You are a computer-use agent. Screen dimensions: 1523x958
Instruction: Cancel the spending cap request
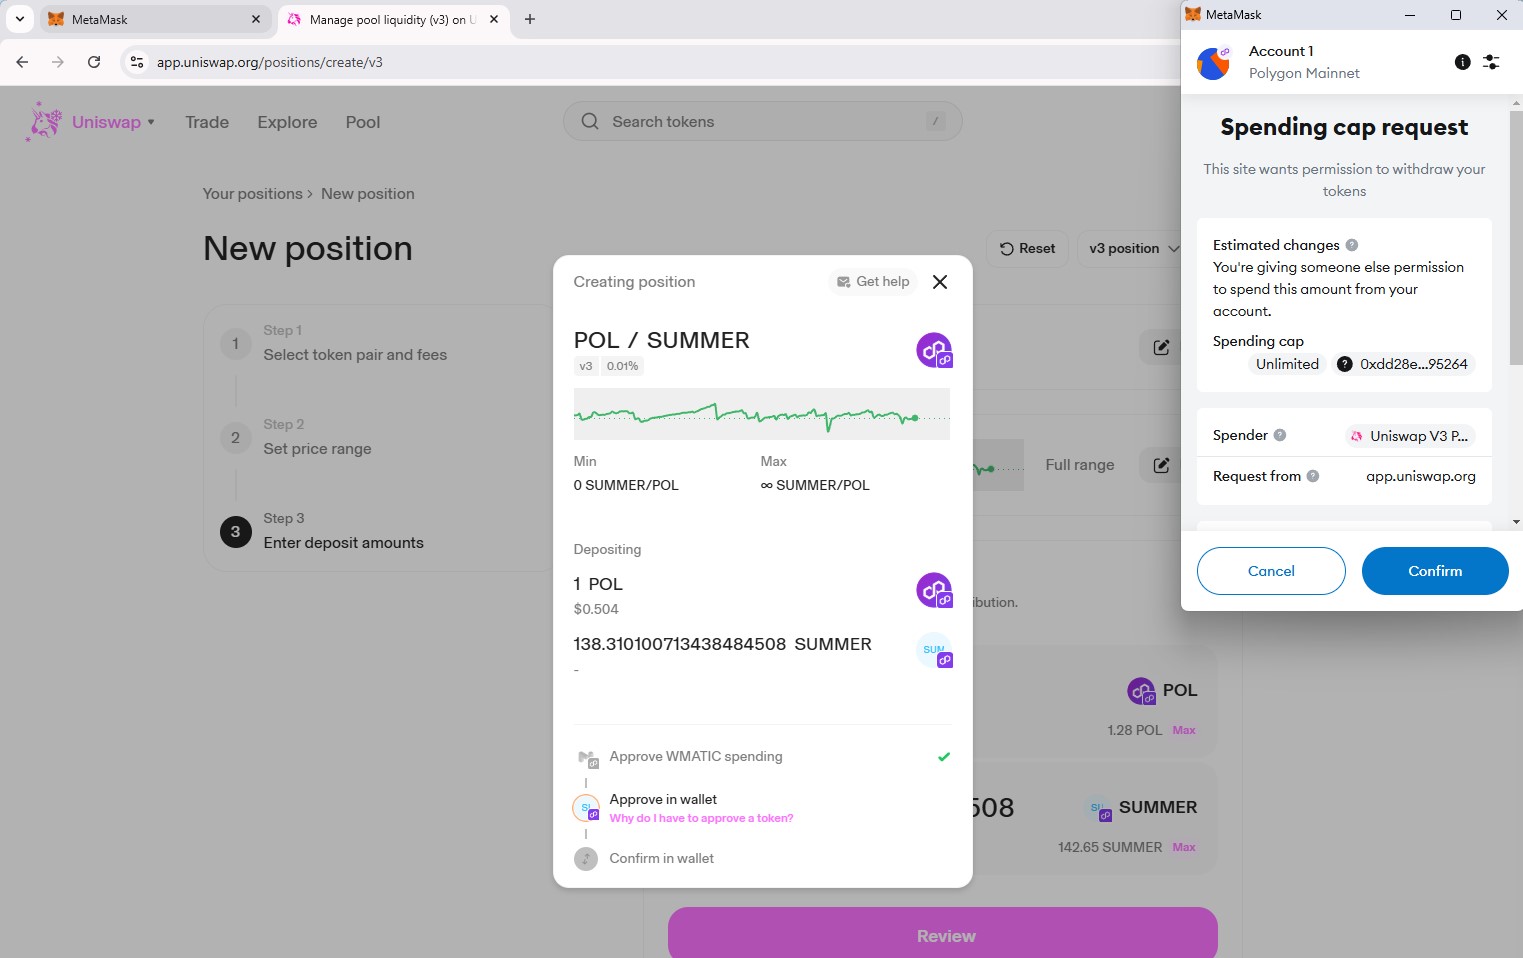pyautogui.click(x=1271, y=571)
